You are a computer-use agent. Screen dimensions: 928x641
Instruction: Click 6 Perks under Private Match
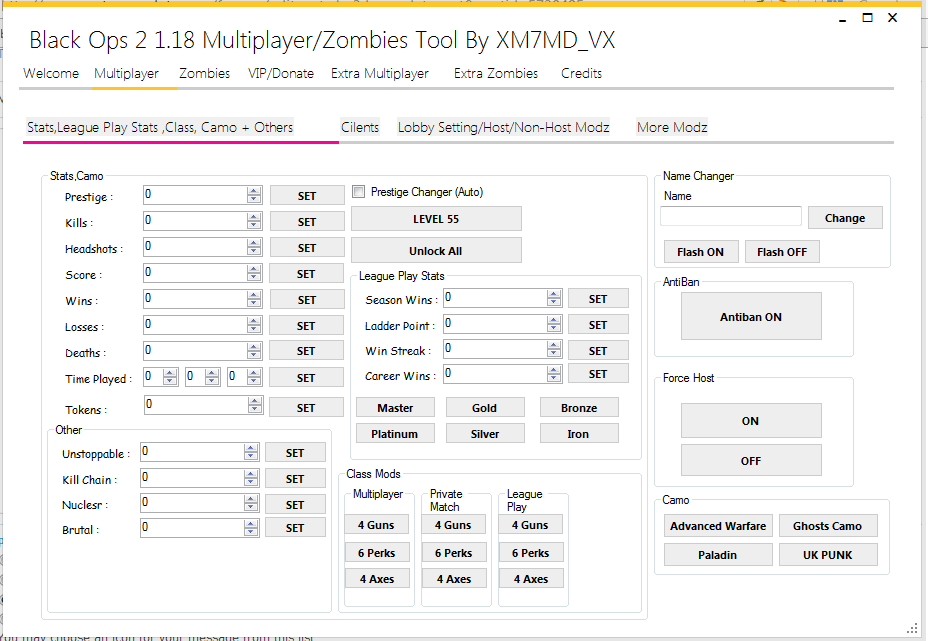(x=454, y=552)
